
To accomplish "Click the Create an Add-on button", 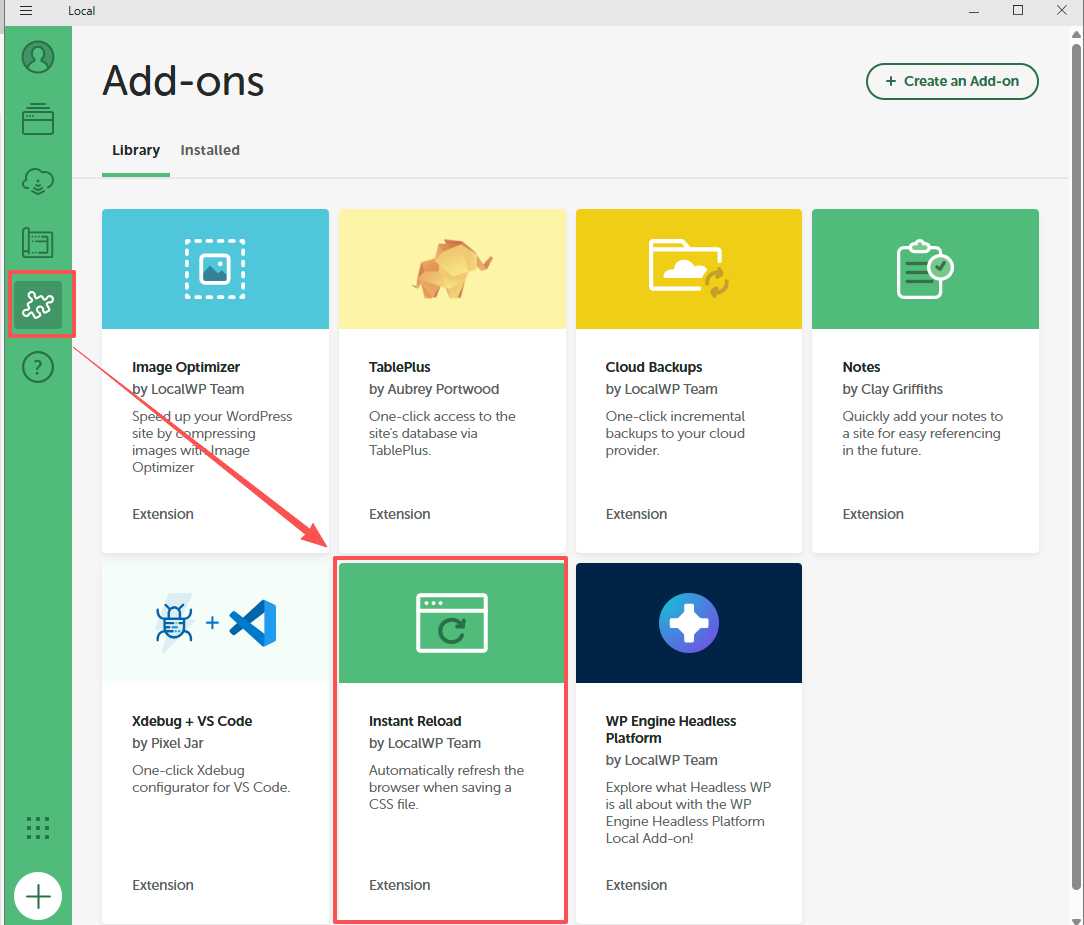I will click(952, 81).
